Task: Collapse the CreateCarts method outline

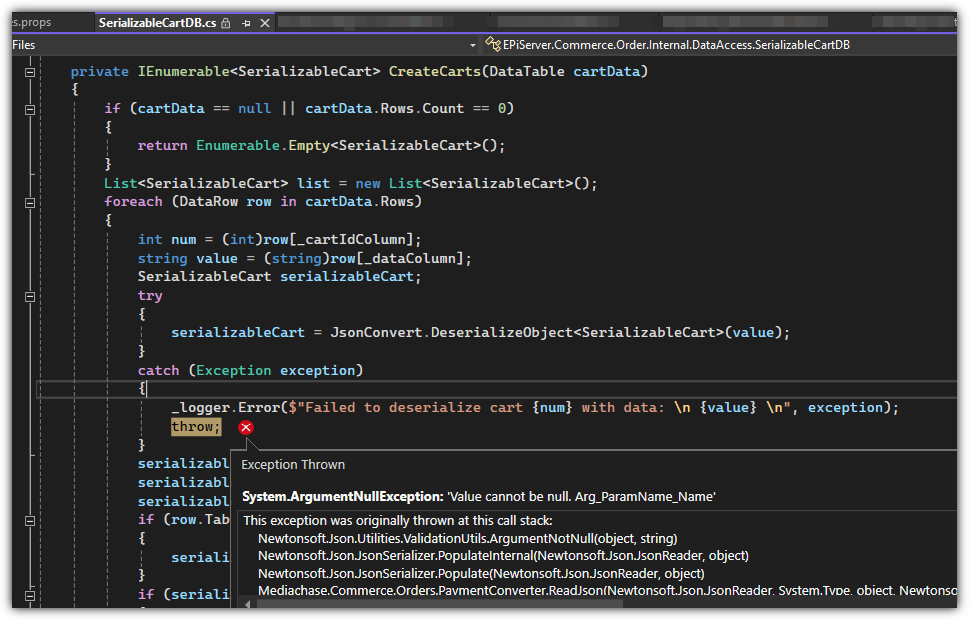Action: (30, 72)
